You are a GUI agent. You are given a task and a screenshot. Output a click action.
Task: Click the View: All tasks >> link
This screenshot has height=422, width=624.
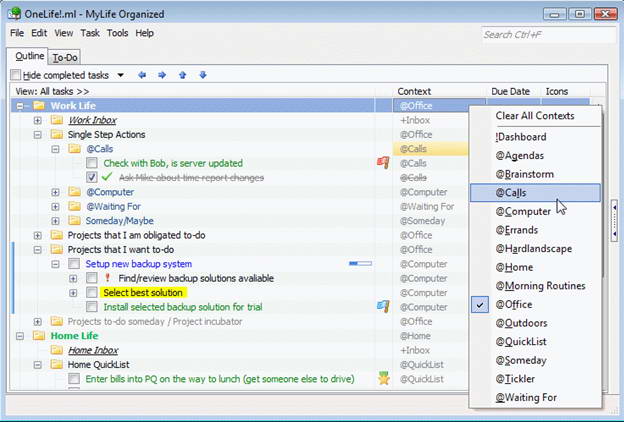point(52,91)
